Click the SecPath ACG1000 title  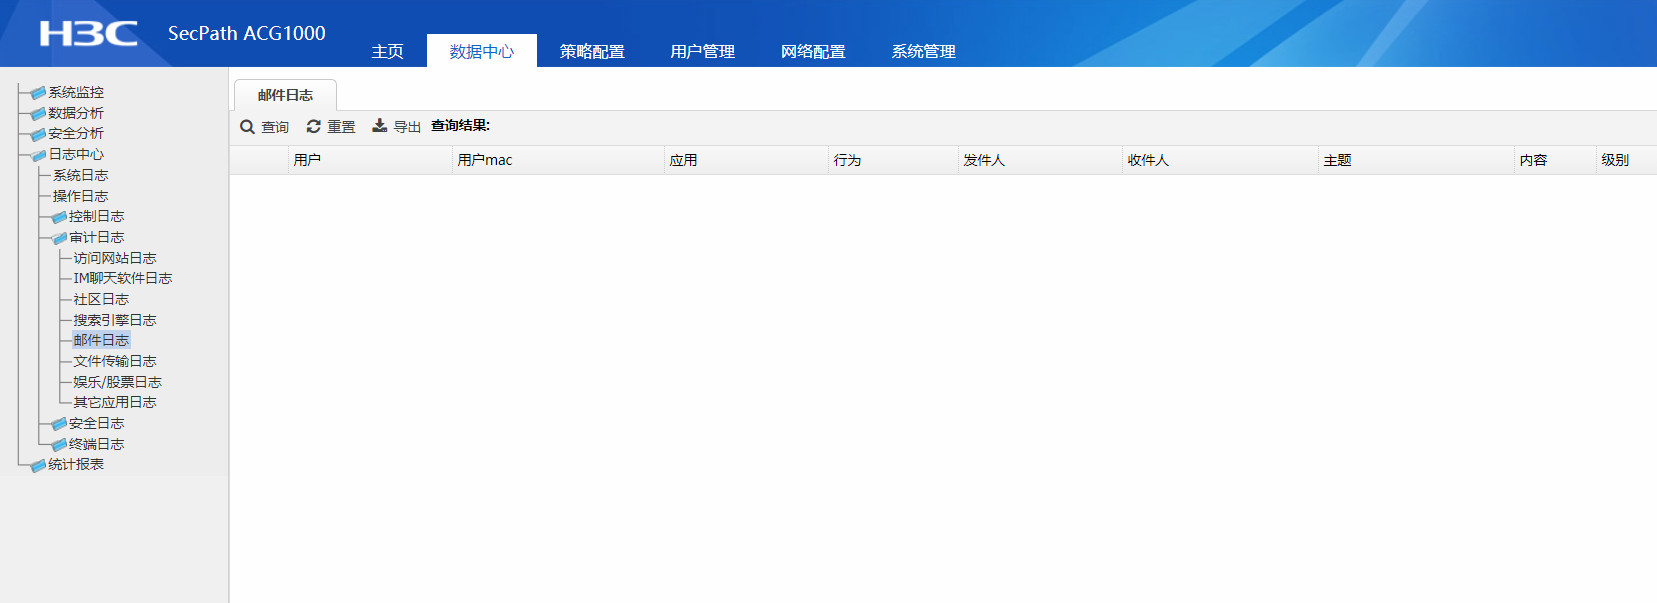coord(247,33)
